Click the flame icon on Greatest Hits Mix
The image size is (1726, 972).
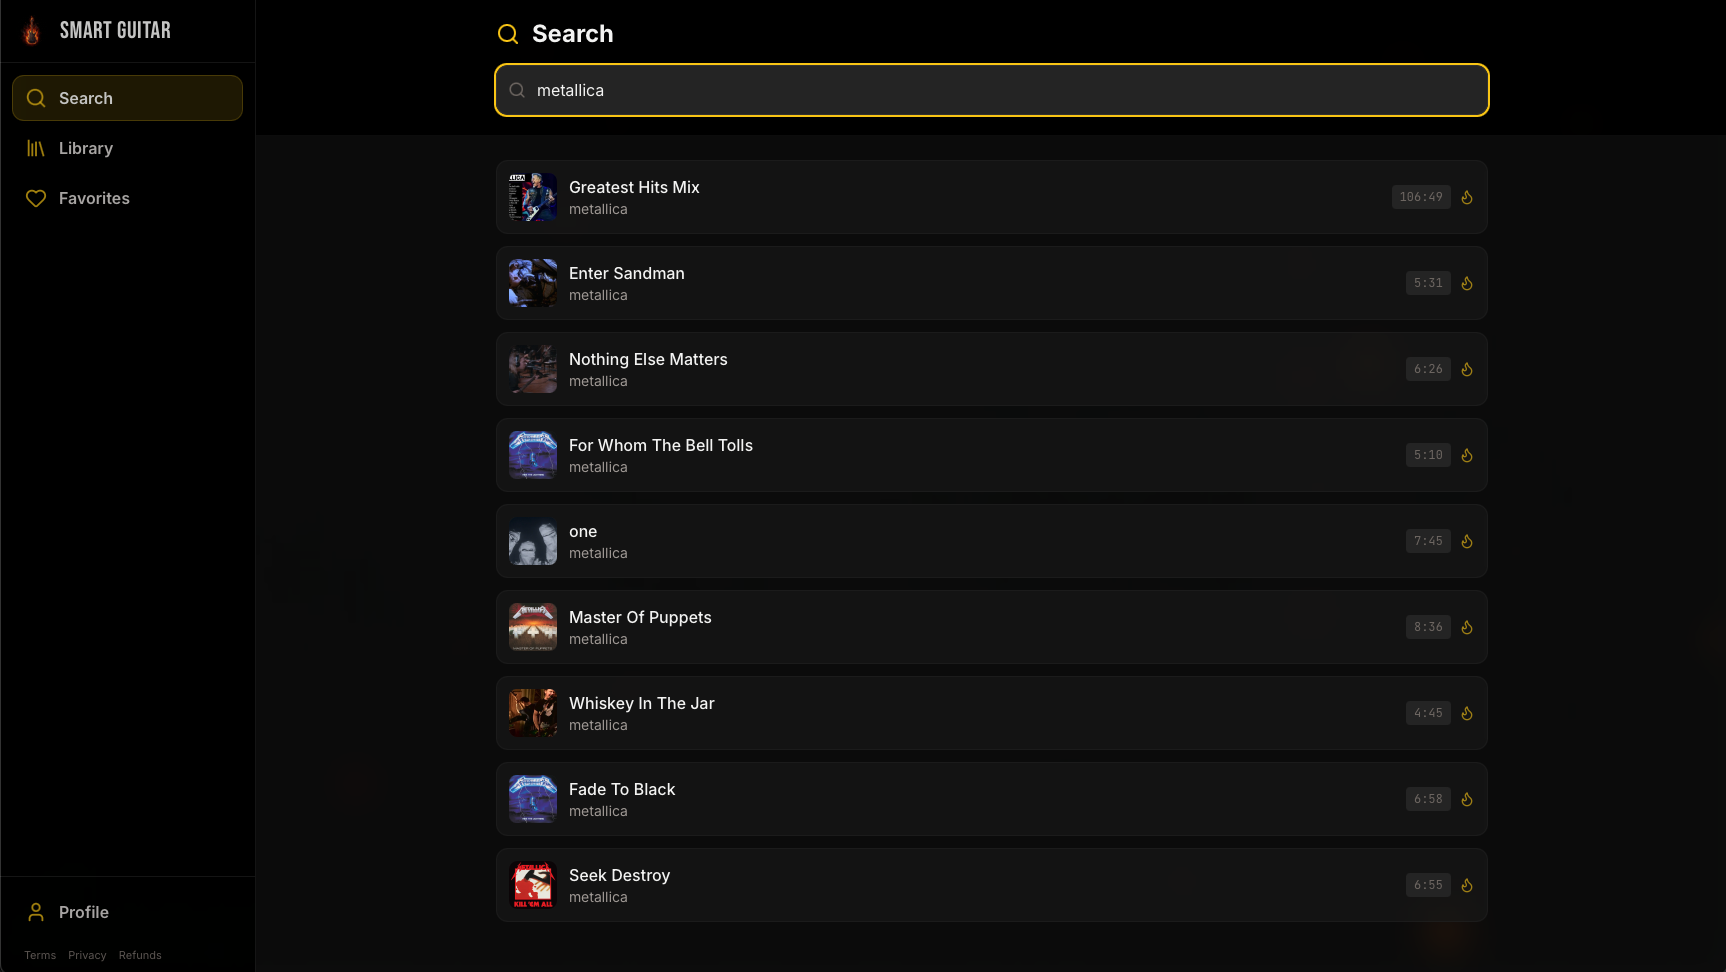pyautogui.click(x=1467, y=197)
